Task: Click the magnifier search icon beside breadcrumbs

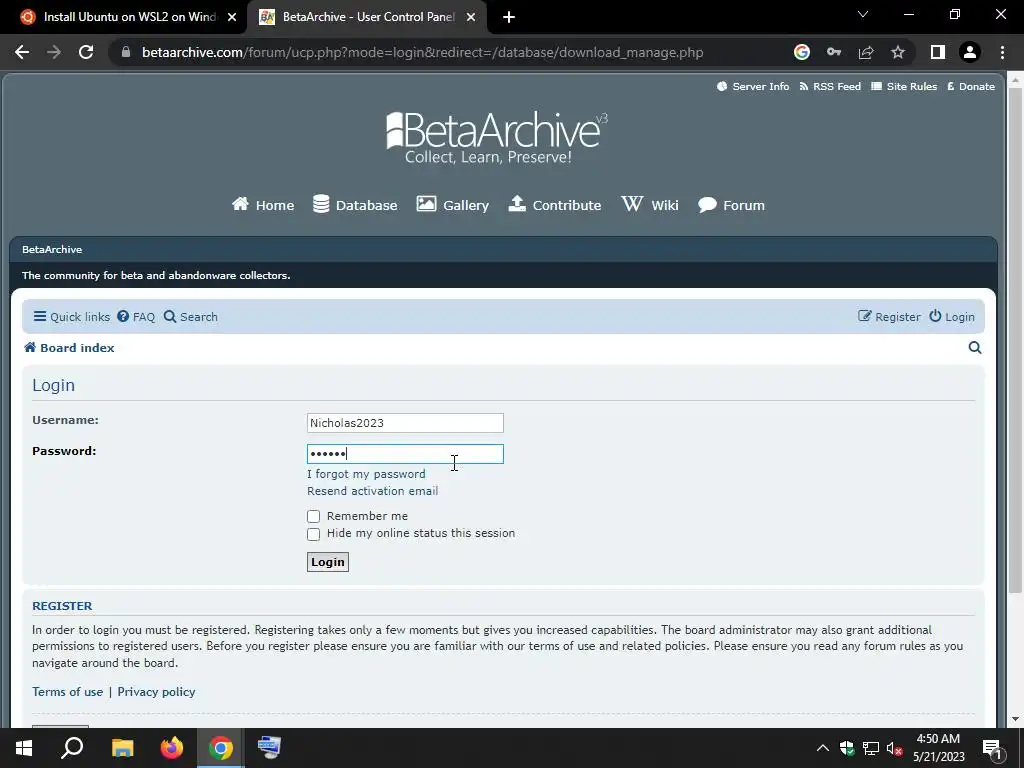Action: (974, 347)
